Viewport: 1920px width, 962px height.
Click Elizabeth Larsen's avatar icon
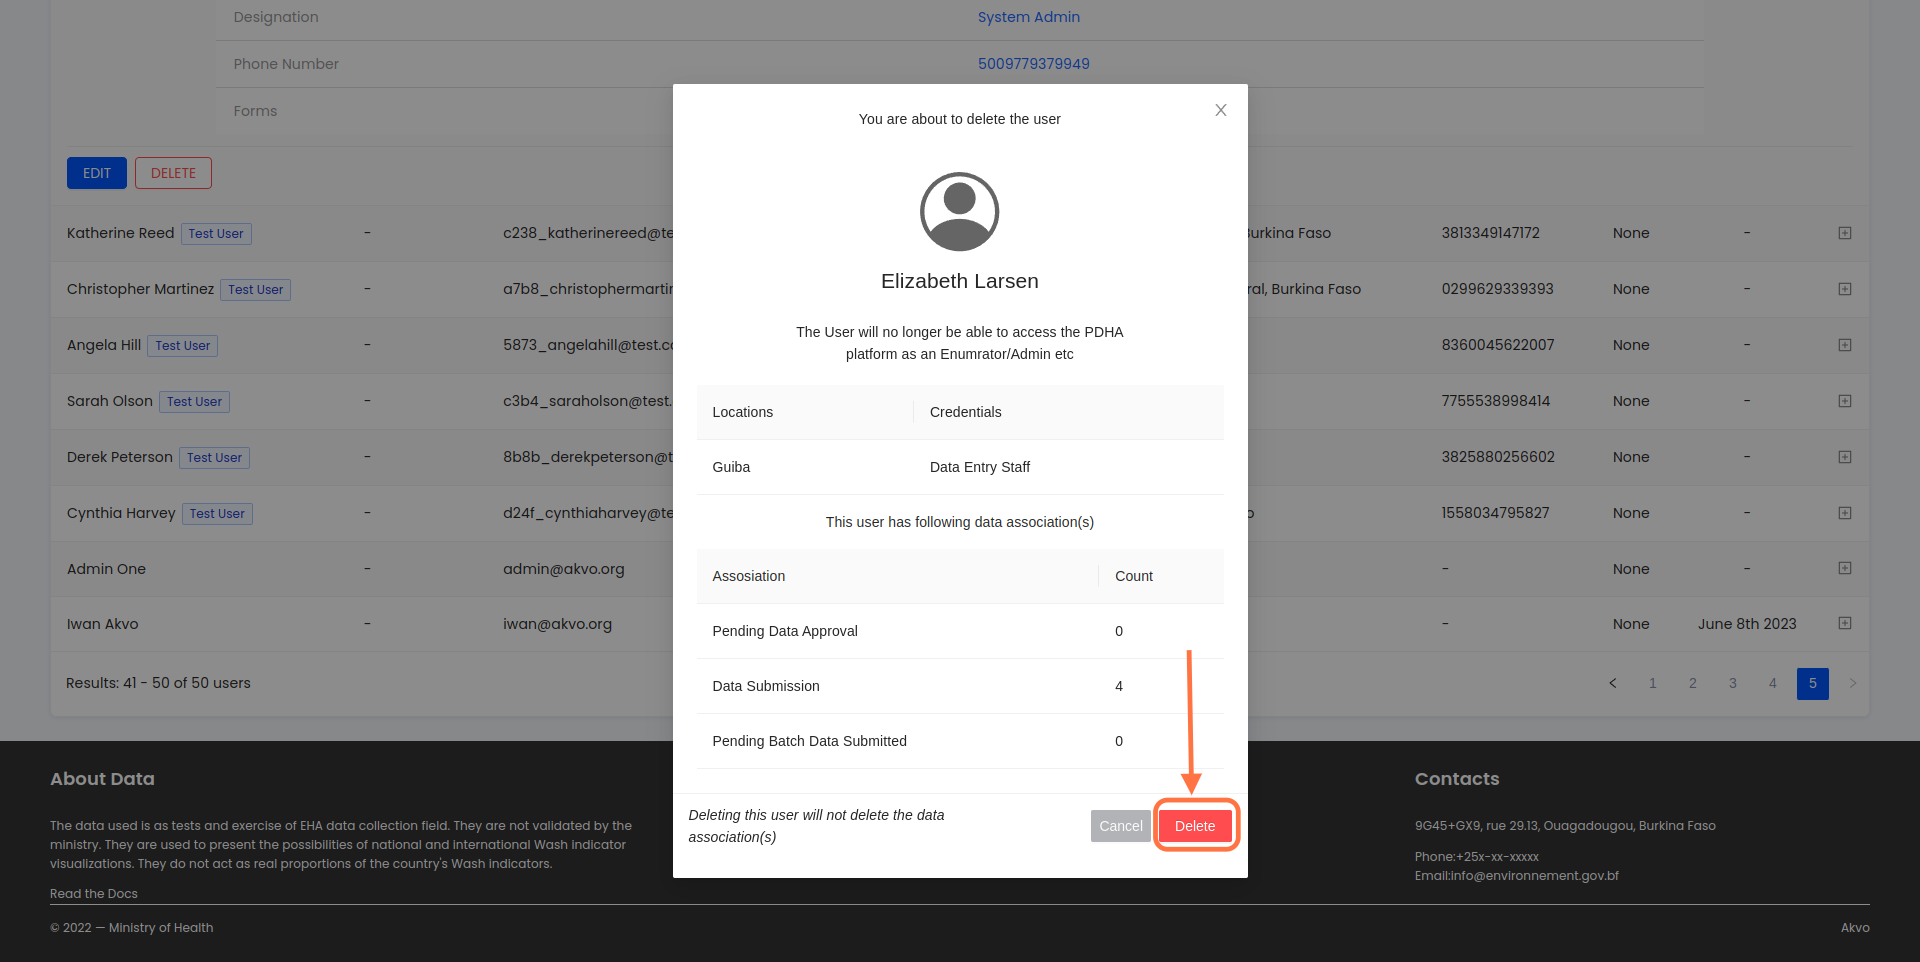click(959, 212)
